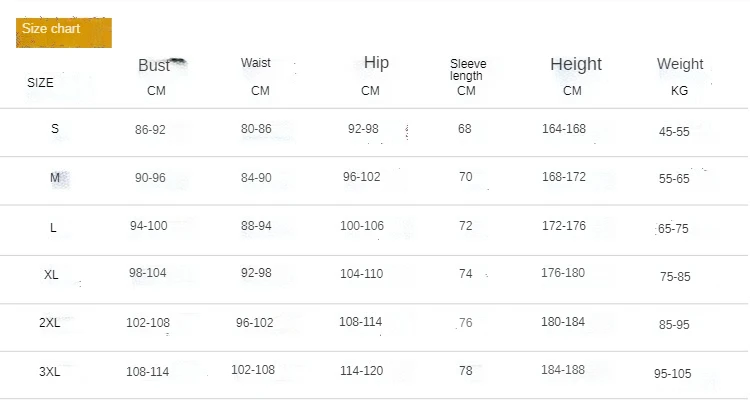
Task: Select the 3XL size row label
Action: [x=50, y=372]
